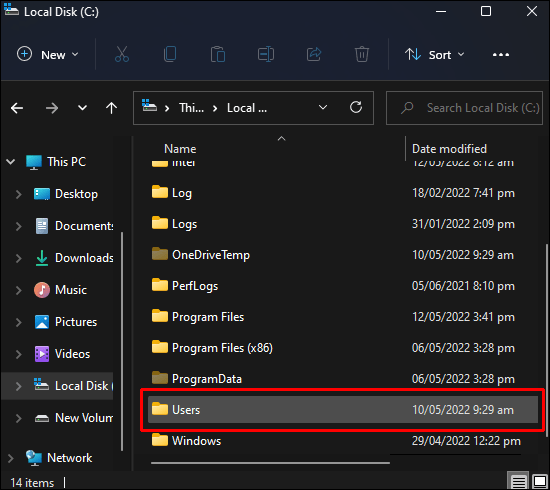Sort by the Name column header

coord(180,149)
